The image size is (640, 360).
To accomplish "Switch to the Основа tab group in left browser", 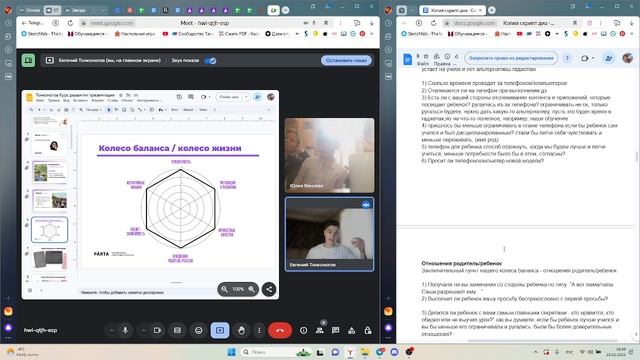I will coord(30,10).
